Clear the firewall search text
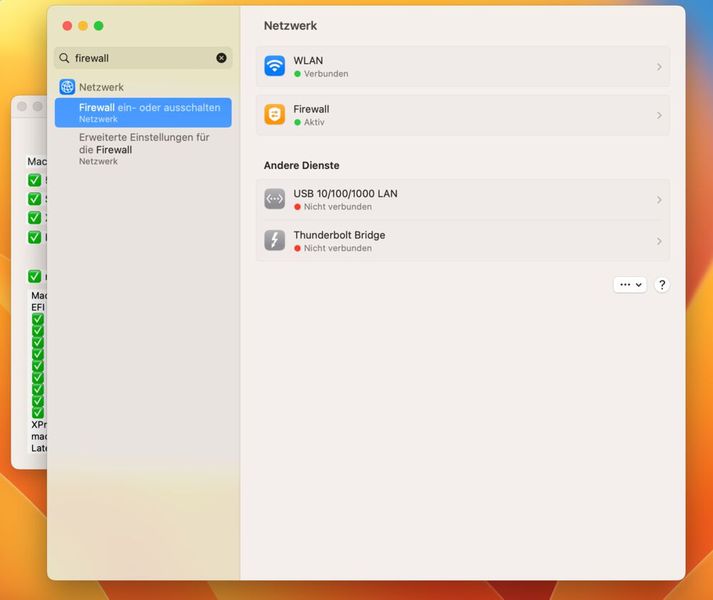This screenshot has height=600, width=713. click(221, 58)
